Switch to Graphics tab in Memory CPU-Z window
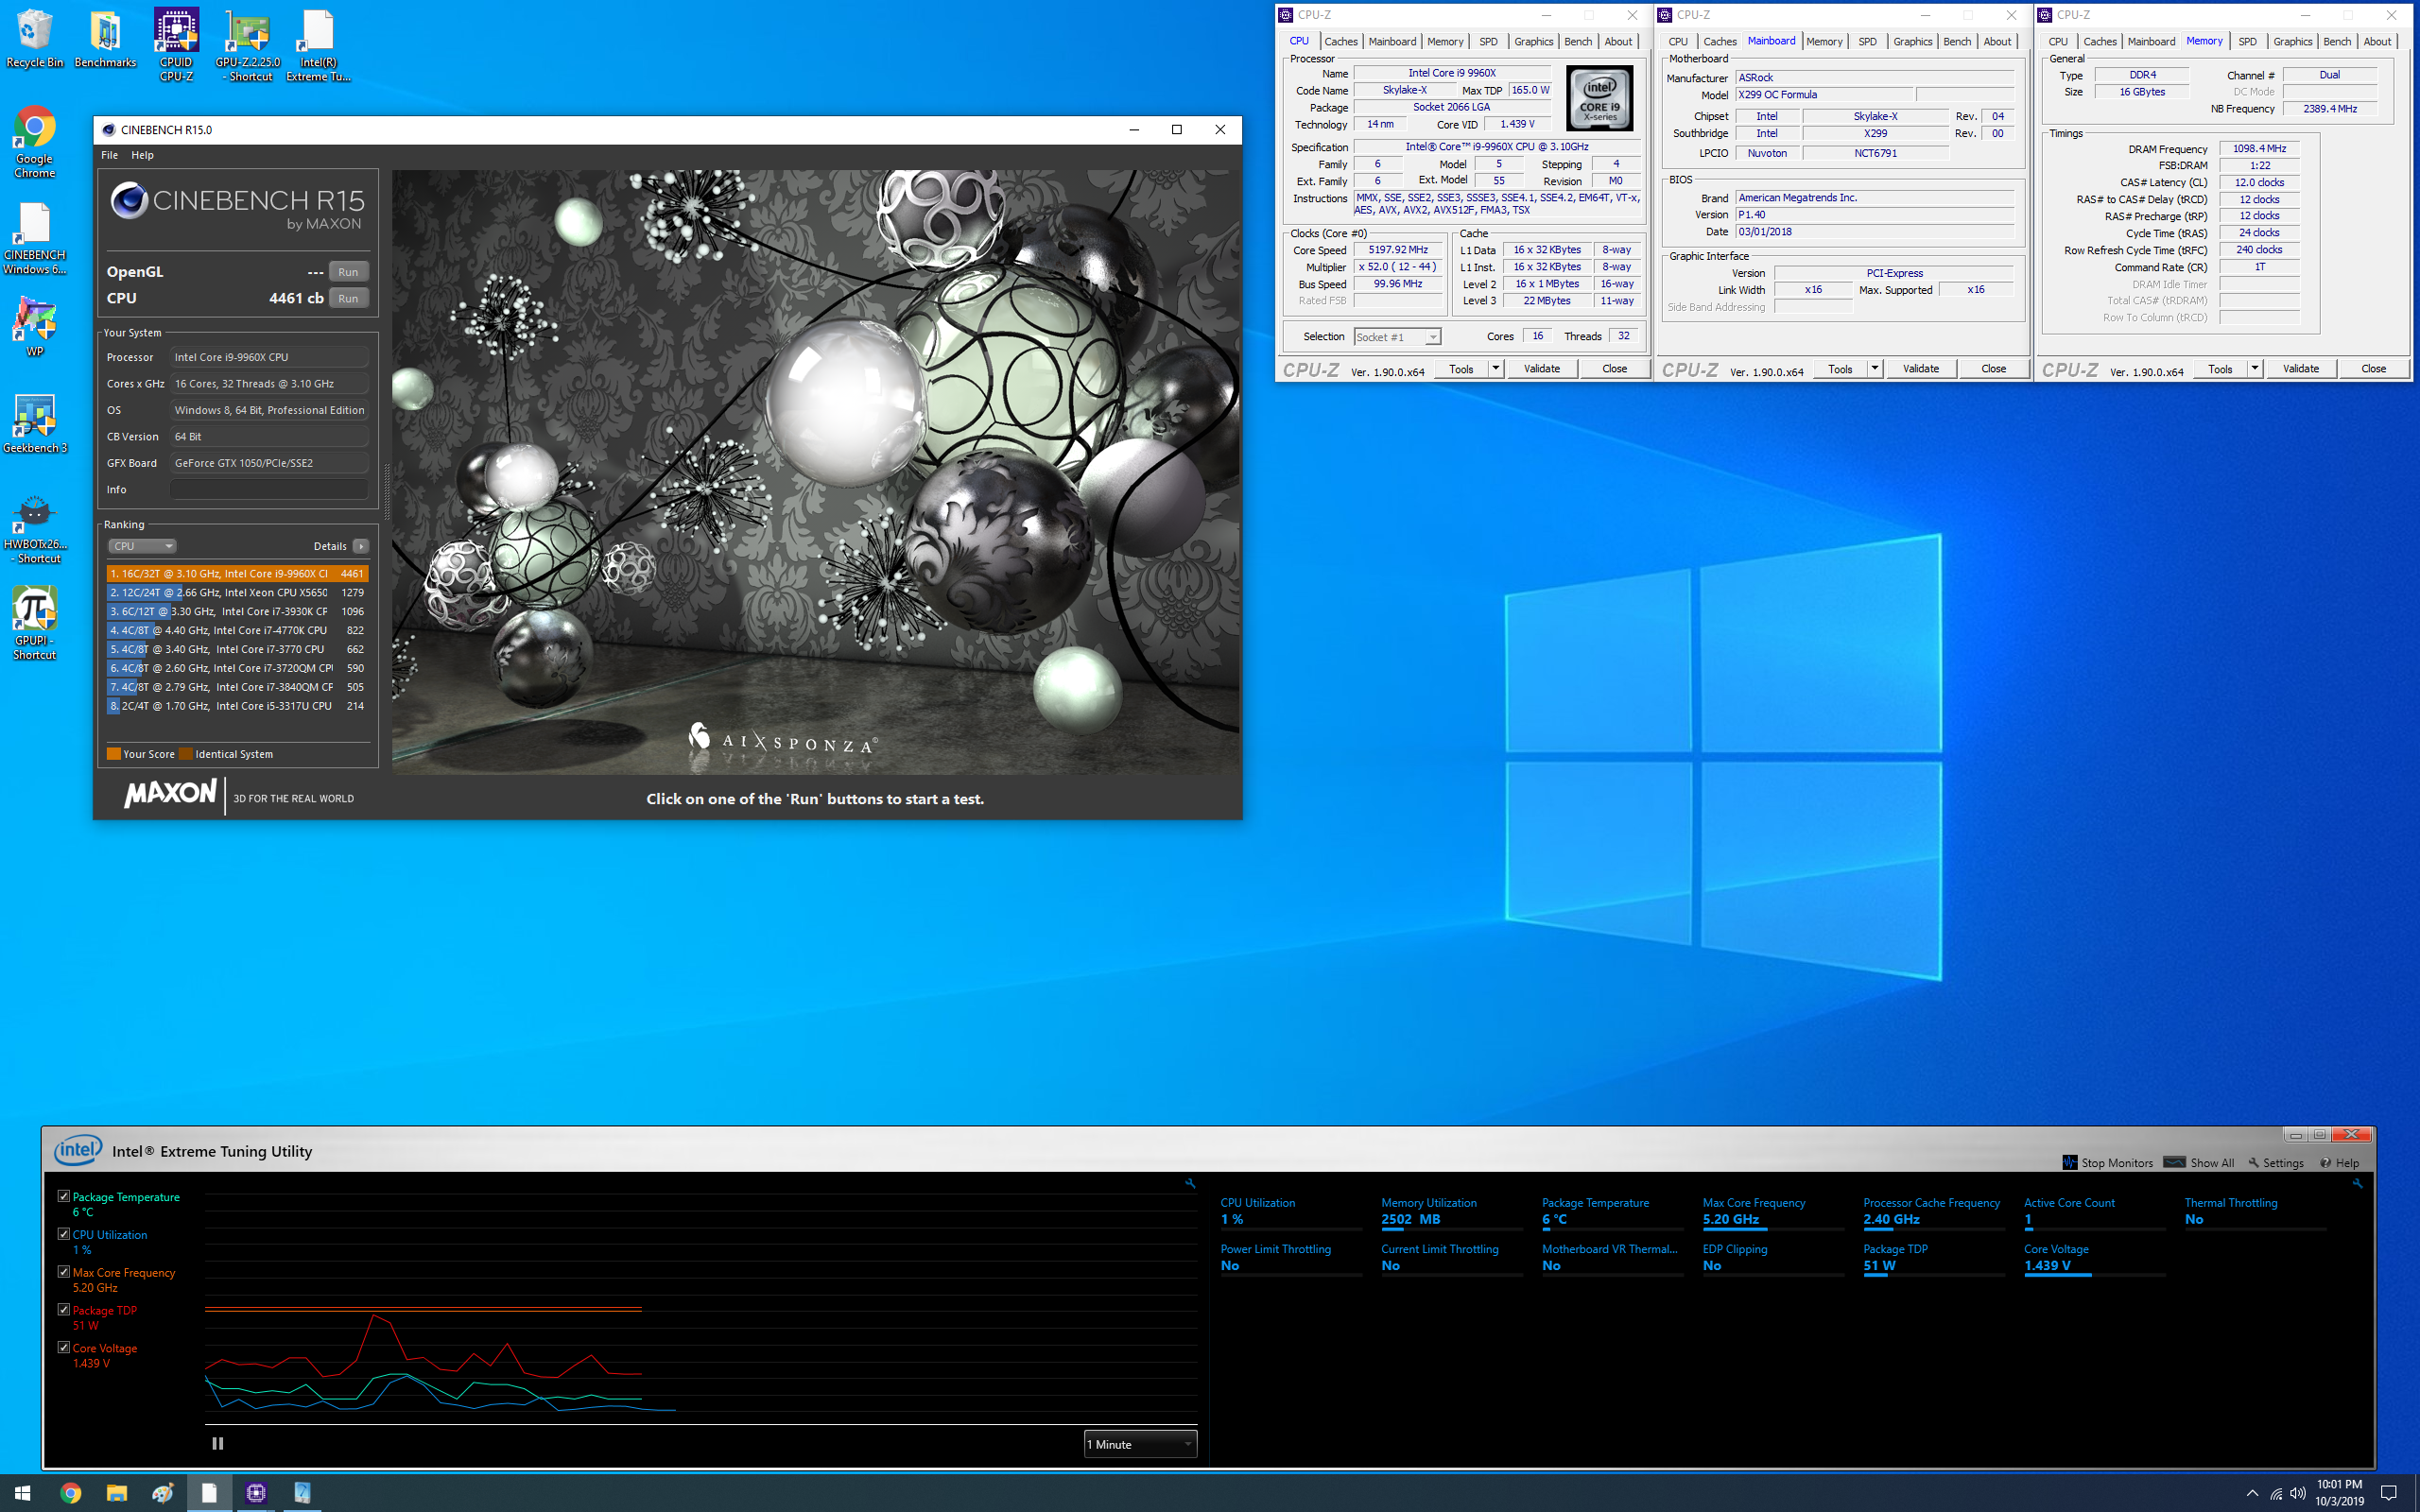This screenshot has height=1512, width=2420. pyautogui.click(x=2292, y=42)
